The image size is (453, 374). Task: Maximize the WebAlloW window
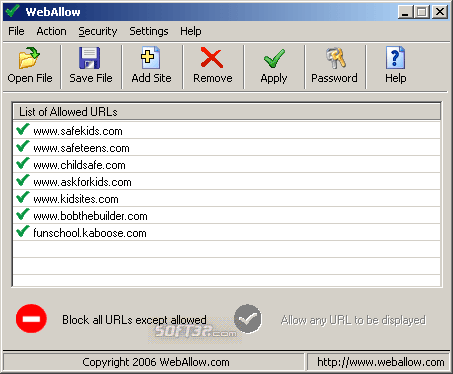[422, 12]
